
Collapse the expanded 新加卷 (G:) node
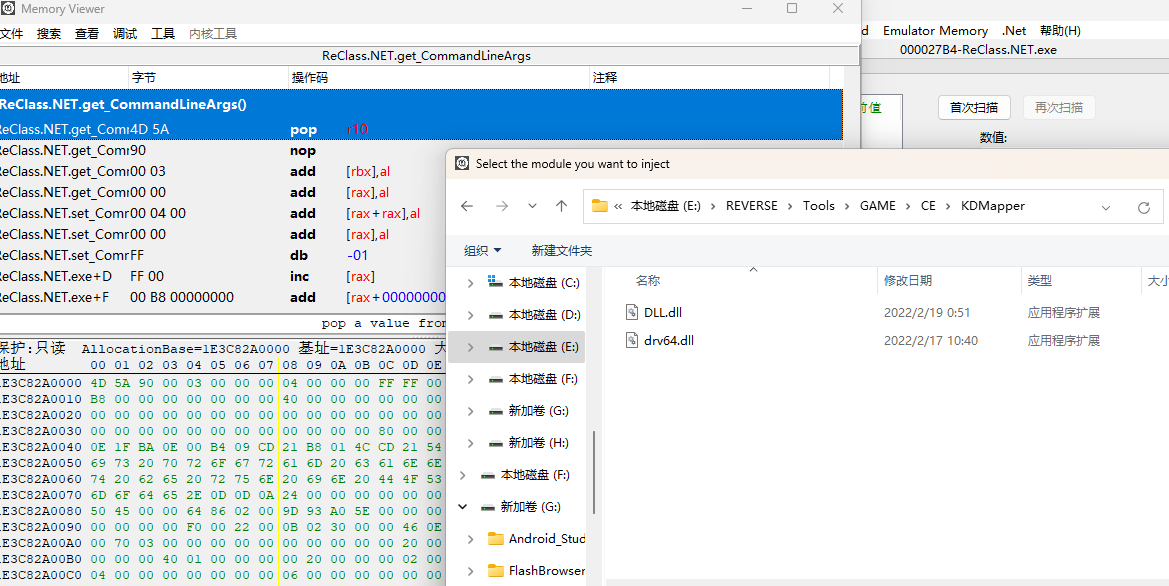pyautogui.click(x=463, y=507)
